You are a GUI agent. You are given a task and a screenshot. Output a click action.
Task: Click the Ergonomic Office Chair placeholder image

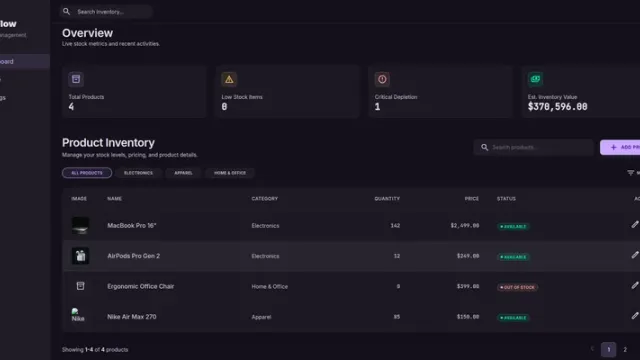[80, 286]
